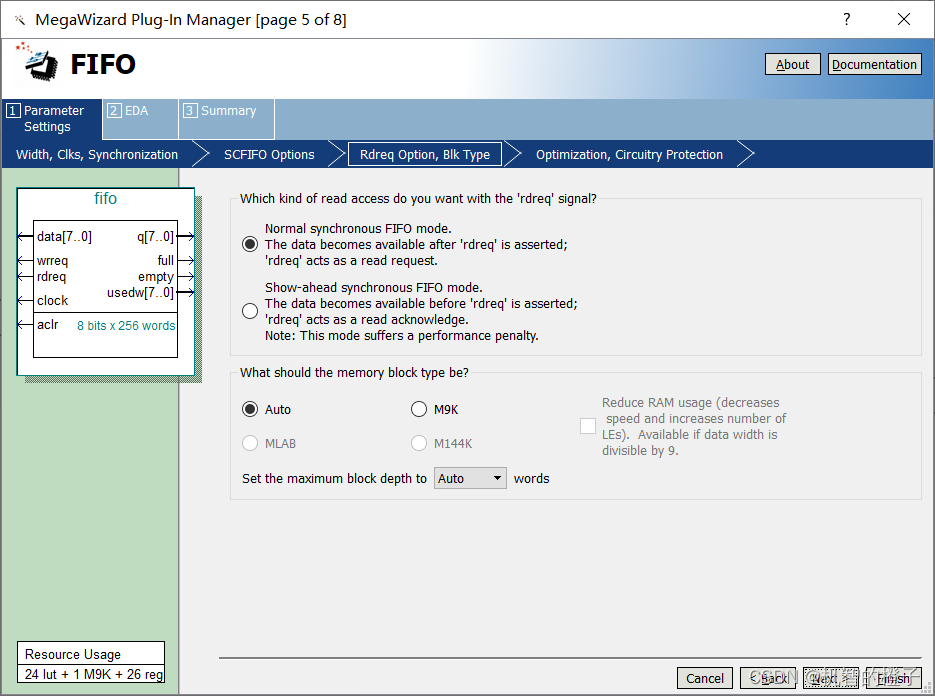Choose Auto memory block type
The height and width of the screenshot is (696, 935).
pos(250,409)
